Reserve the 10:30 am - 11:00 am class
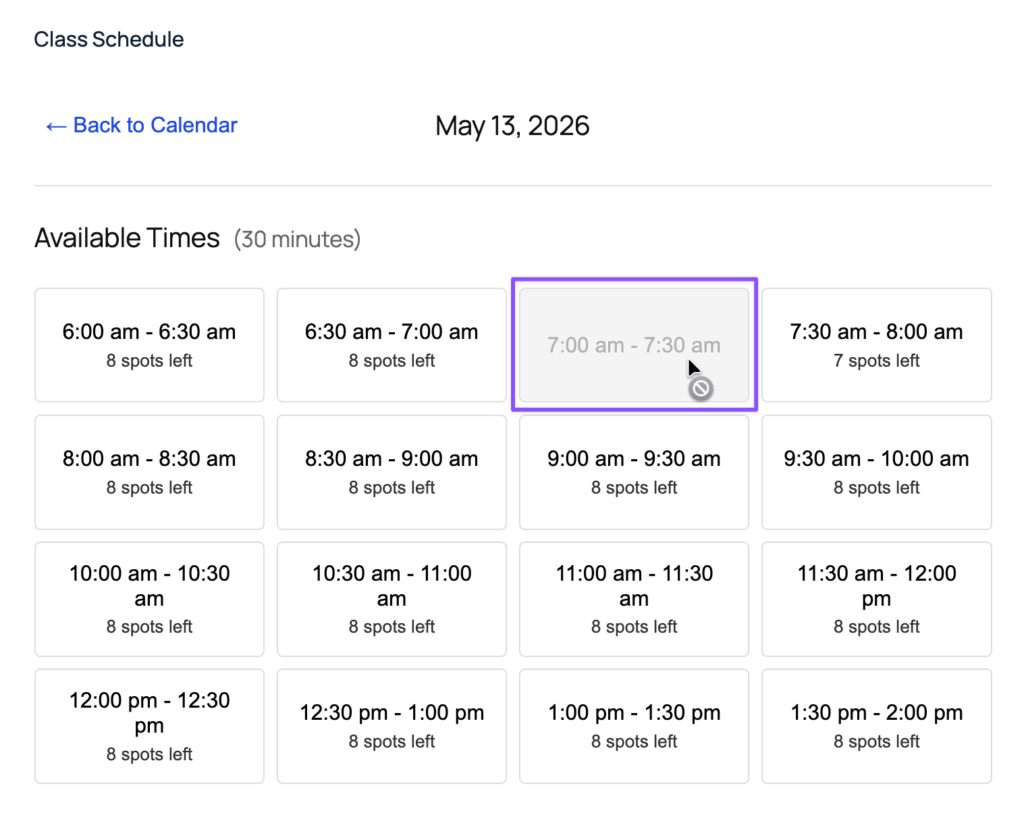The image size is (1024, 815). (x=391, y=599)
